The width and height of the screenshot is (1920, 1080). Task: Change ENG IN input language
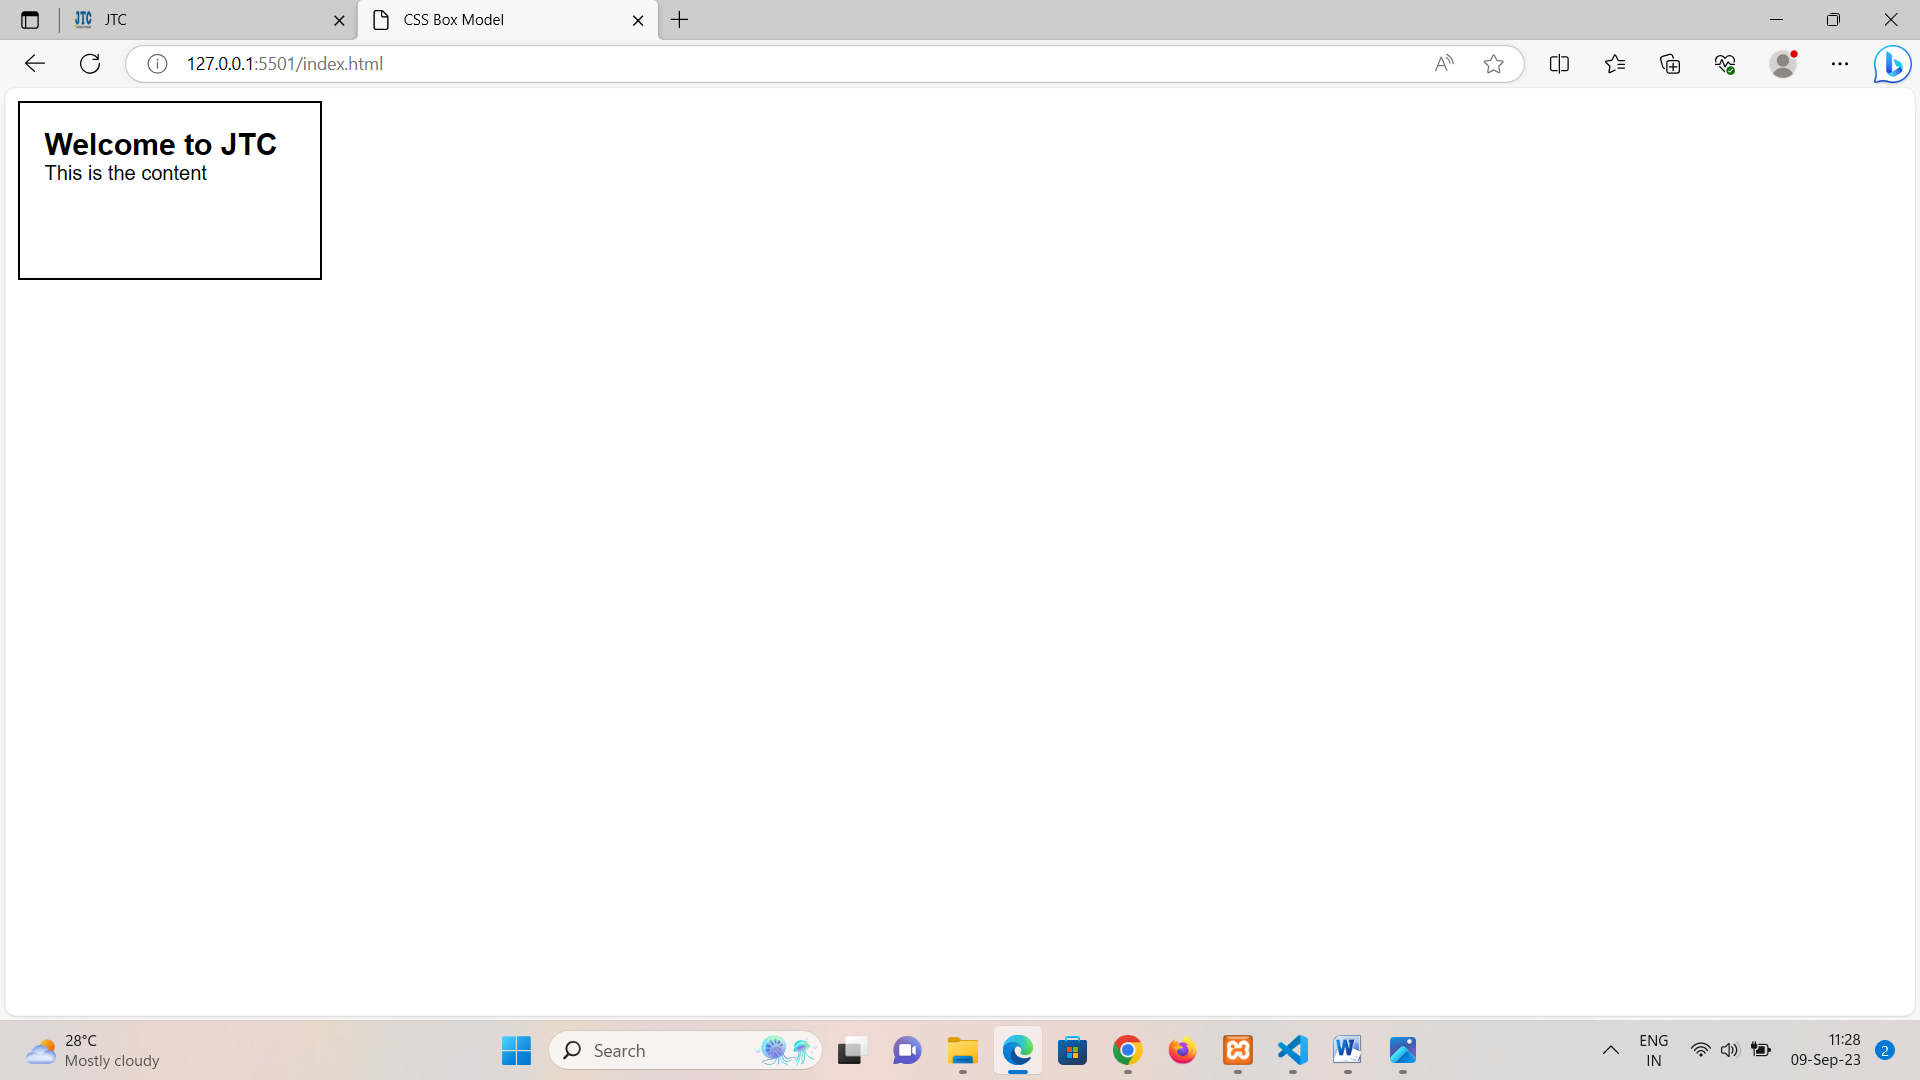click(x=1654, y=1051)
